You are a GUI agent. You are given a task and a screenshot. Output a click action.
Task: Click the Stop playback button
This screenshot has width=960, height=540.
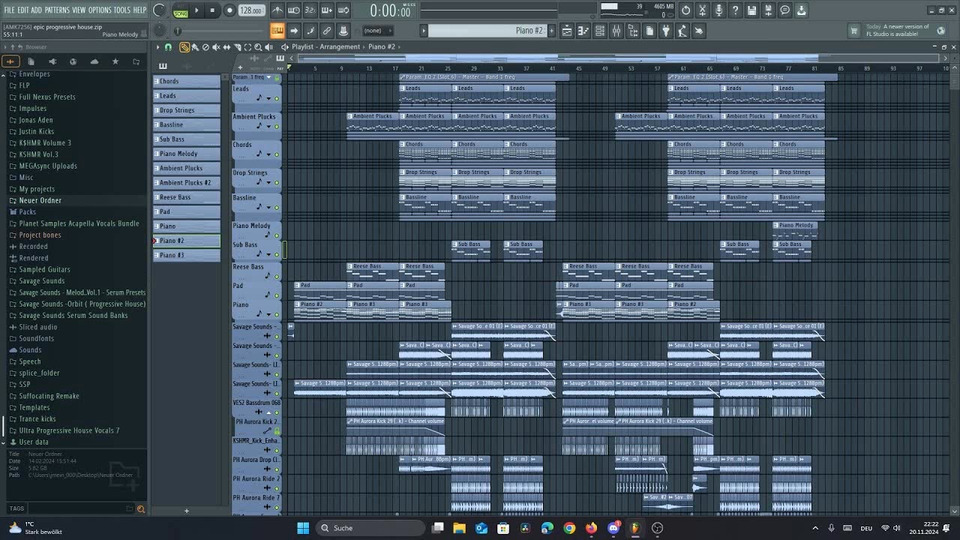[213, 10]
